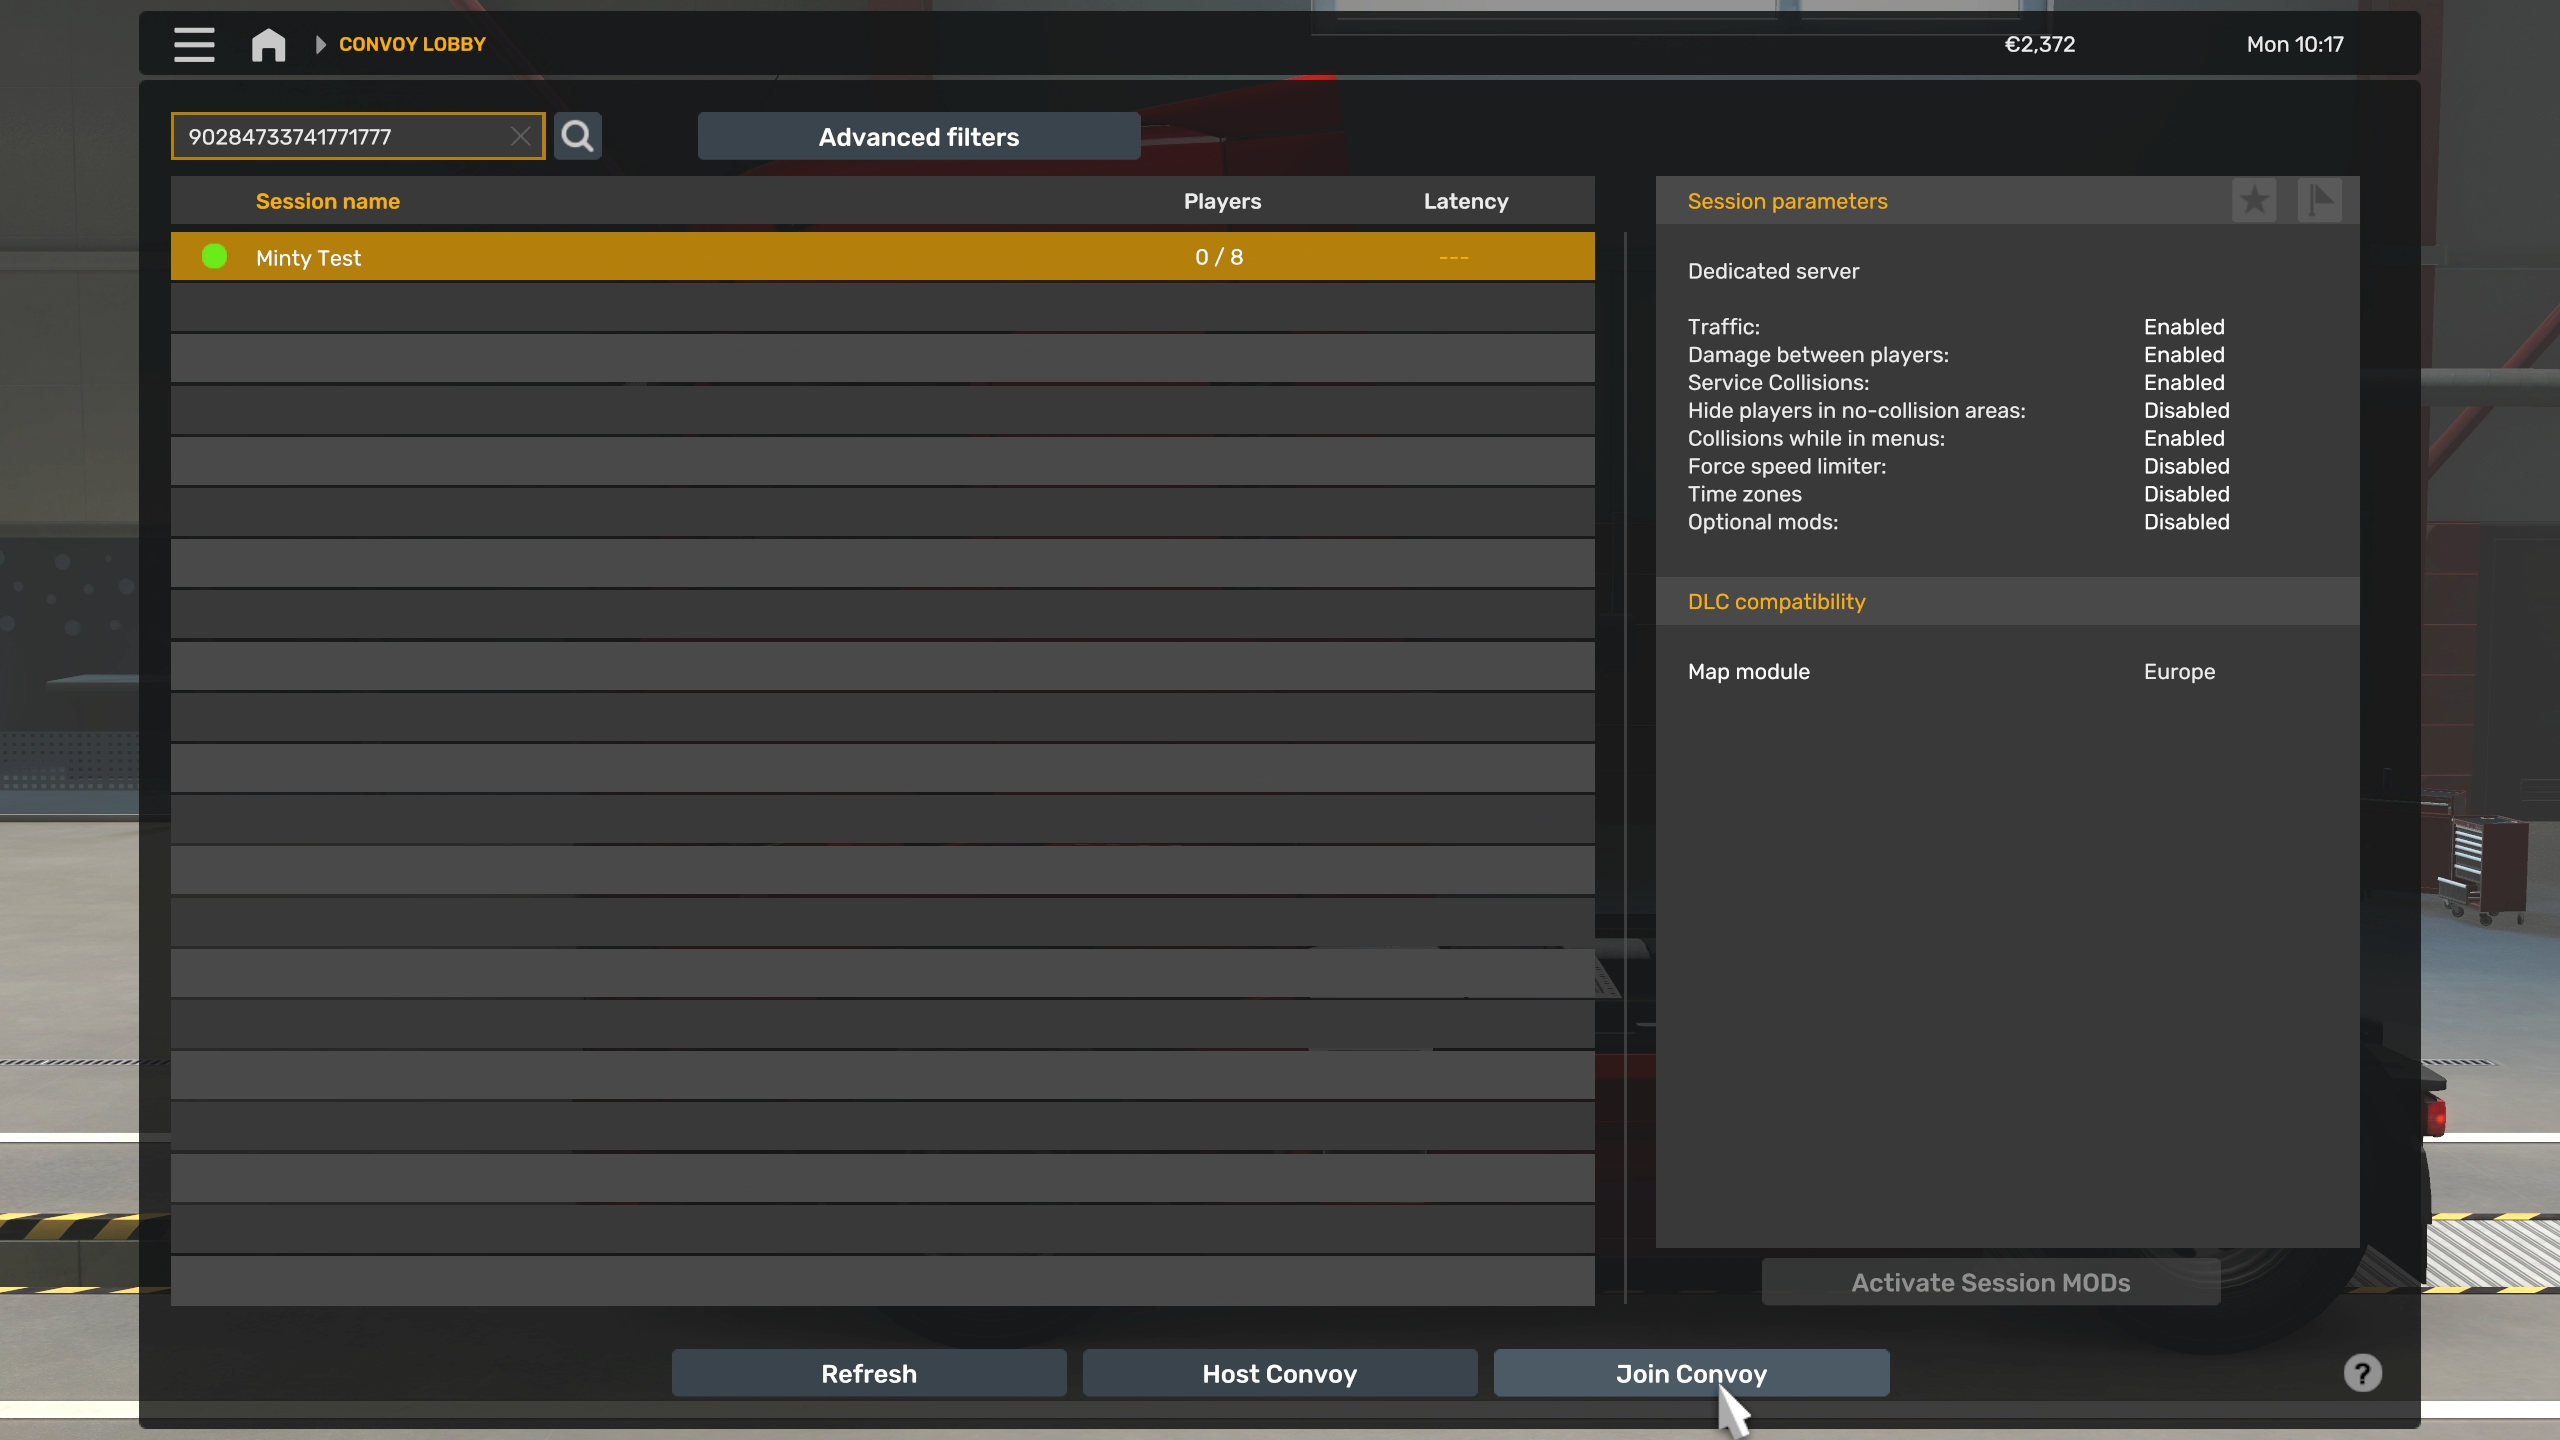Report session using the flag icon

click(2319, 201)
